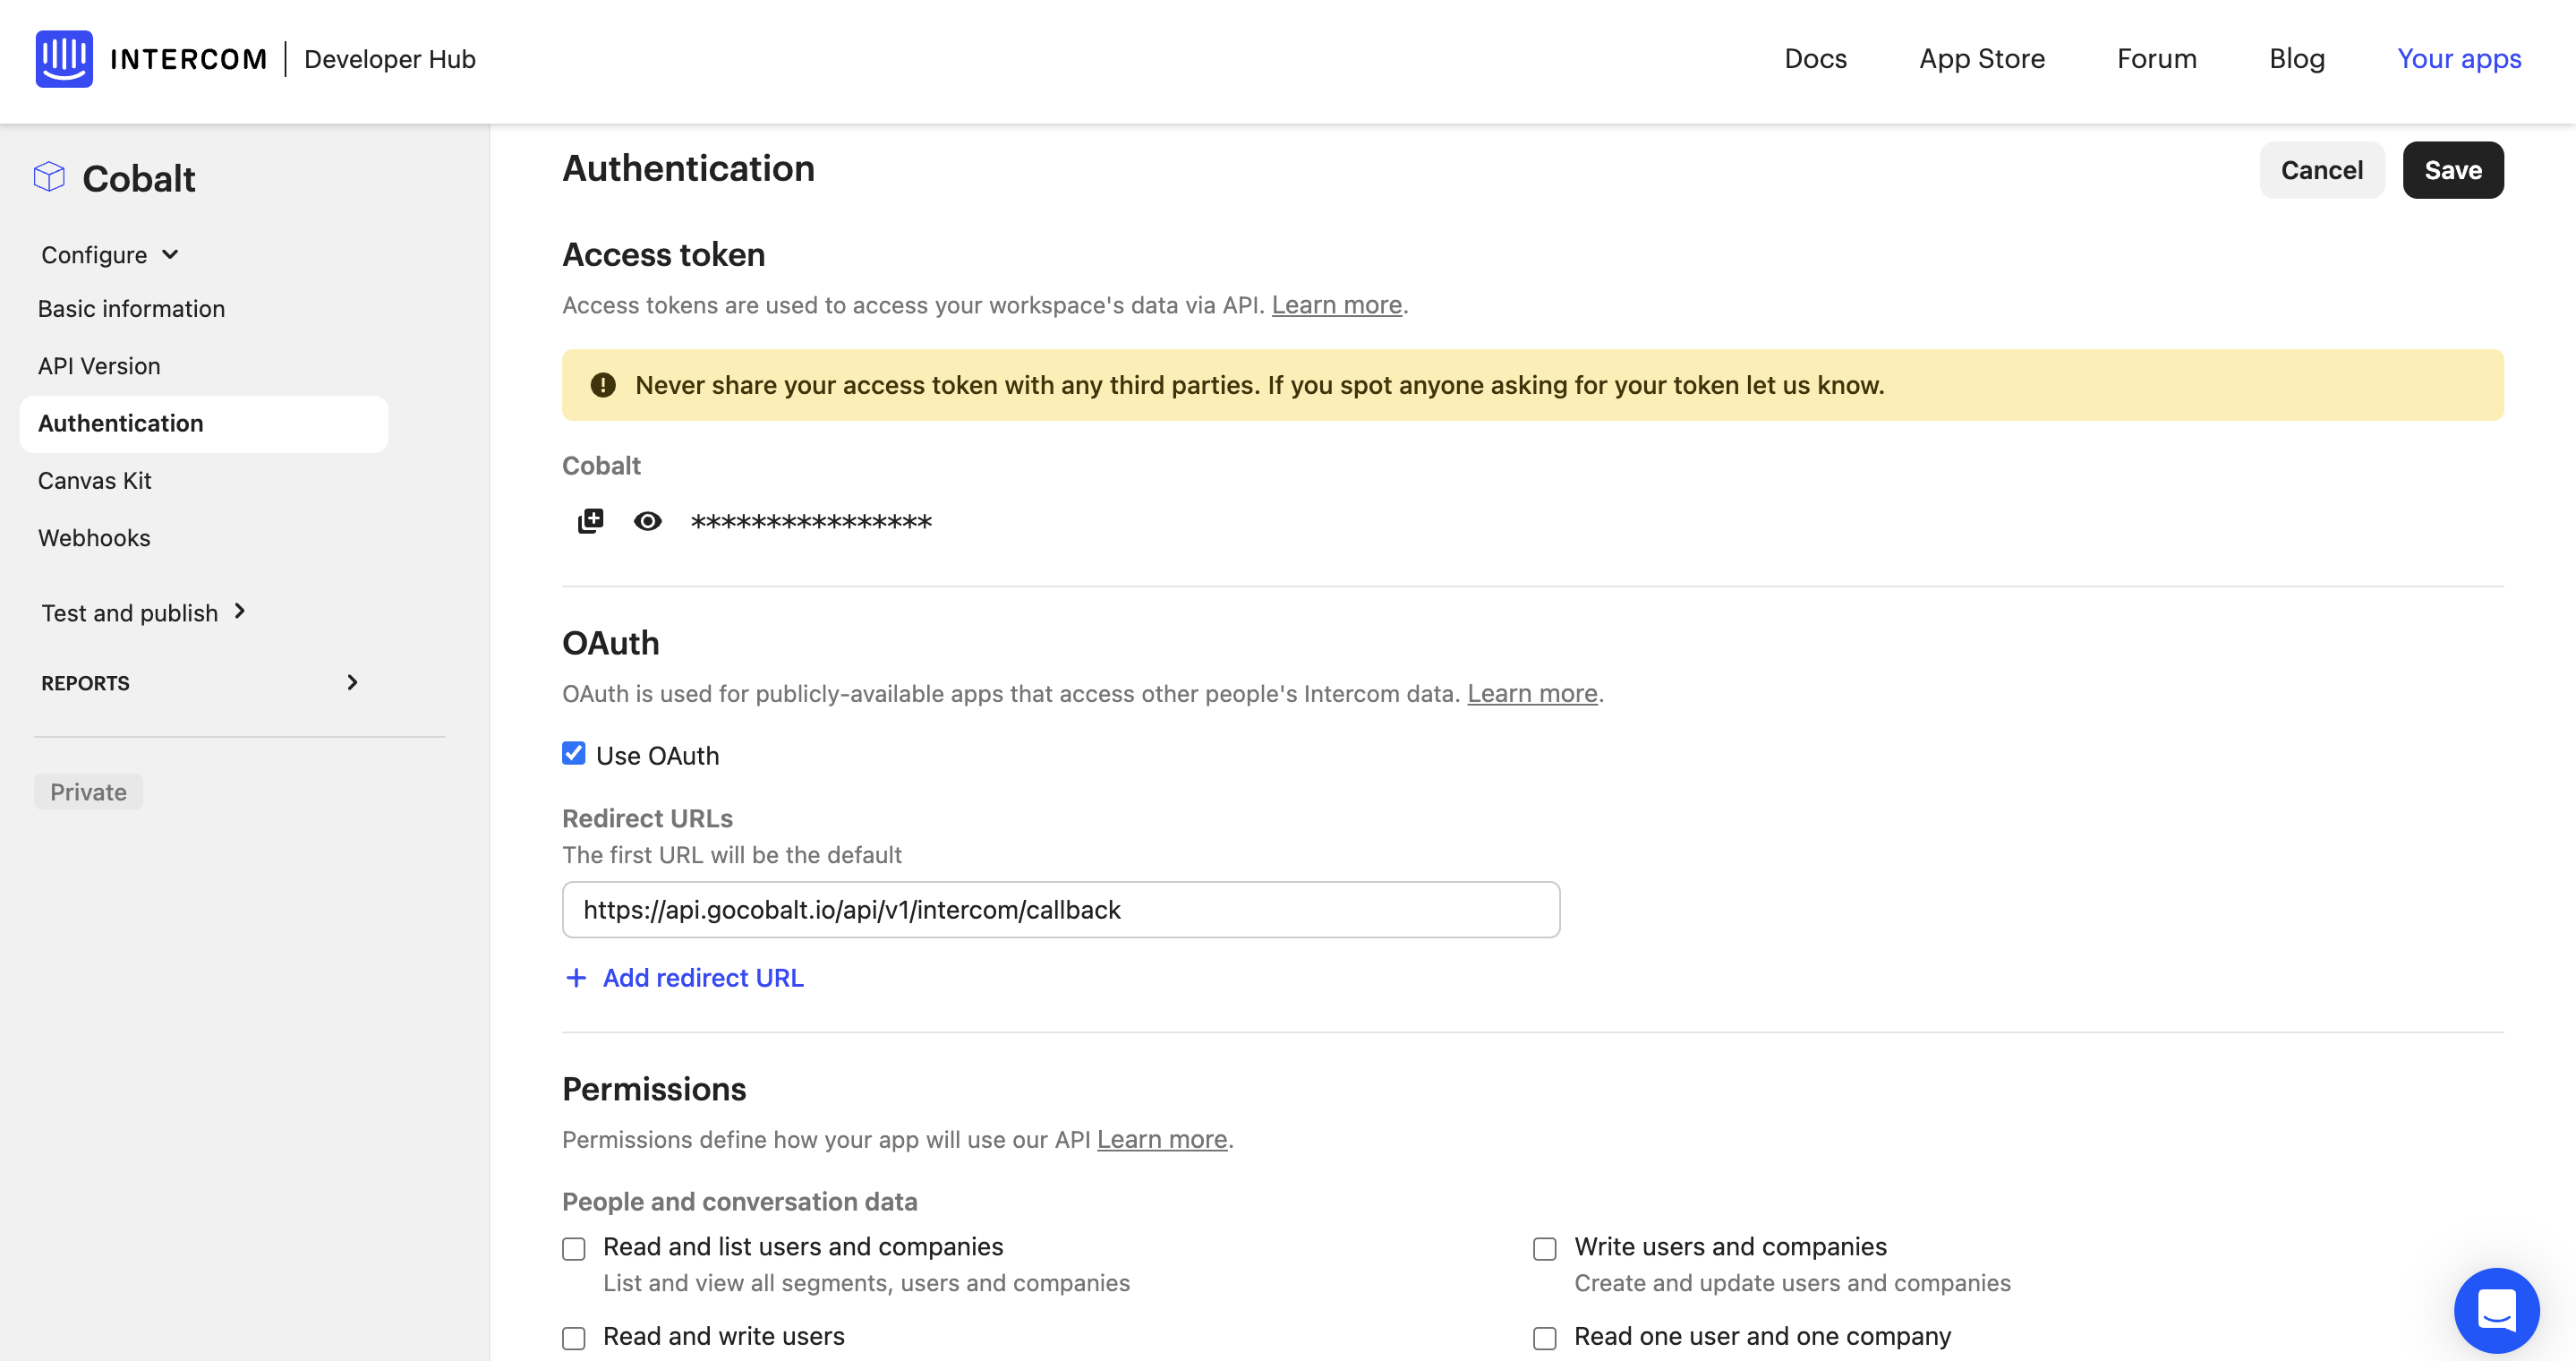Copy the Cobalt access token
2576x1361 pixels.
tap(590, 520)
